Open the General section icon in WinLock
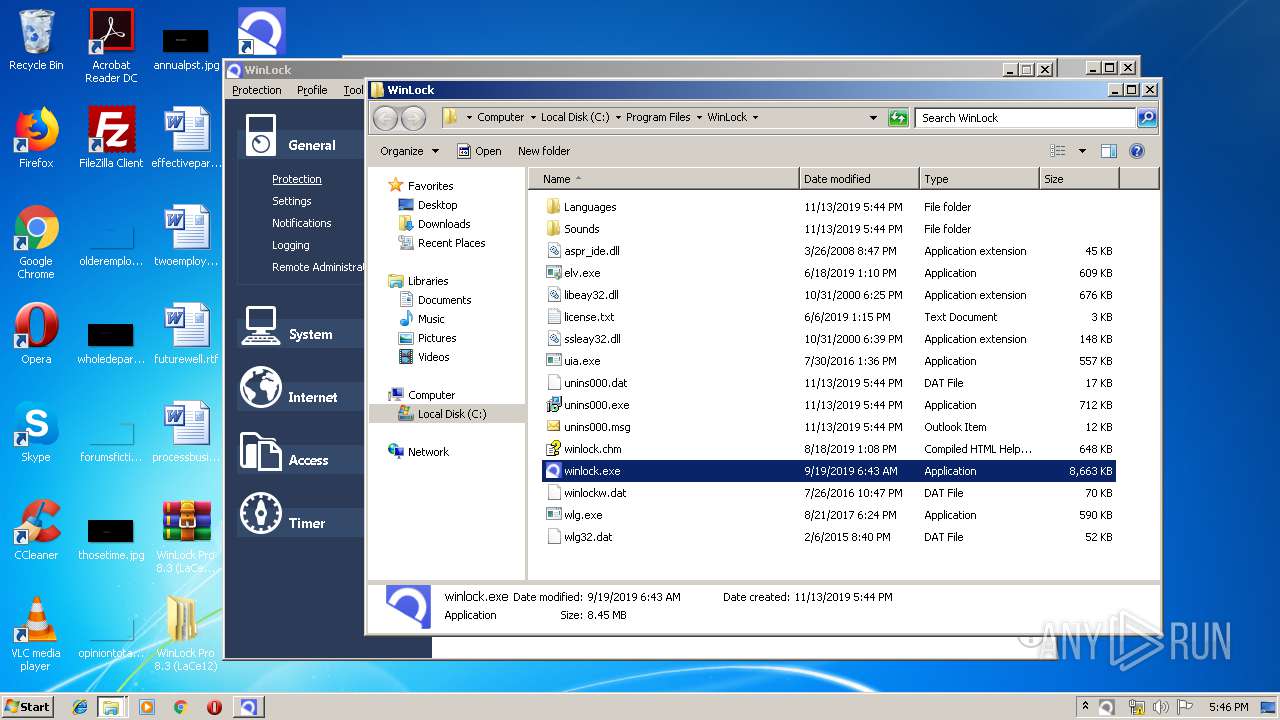 pyautogui.click(x=260, y=136)
